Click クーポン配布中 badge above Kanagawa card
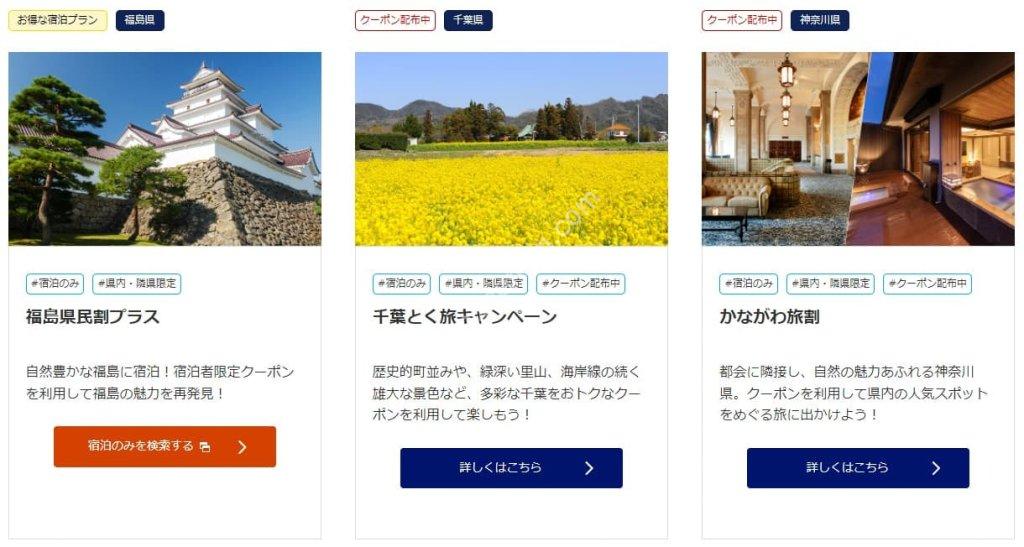Screen dimensions: 1024x547 pos(742,20)
